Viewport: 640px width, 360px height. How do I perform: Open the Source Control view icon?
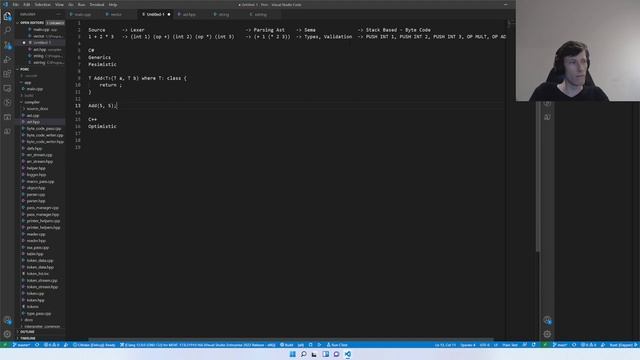click(7, 45)
